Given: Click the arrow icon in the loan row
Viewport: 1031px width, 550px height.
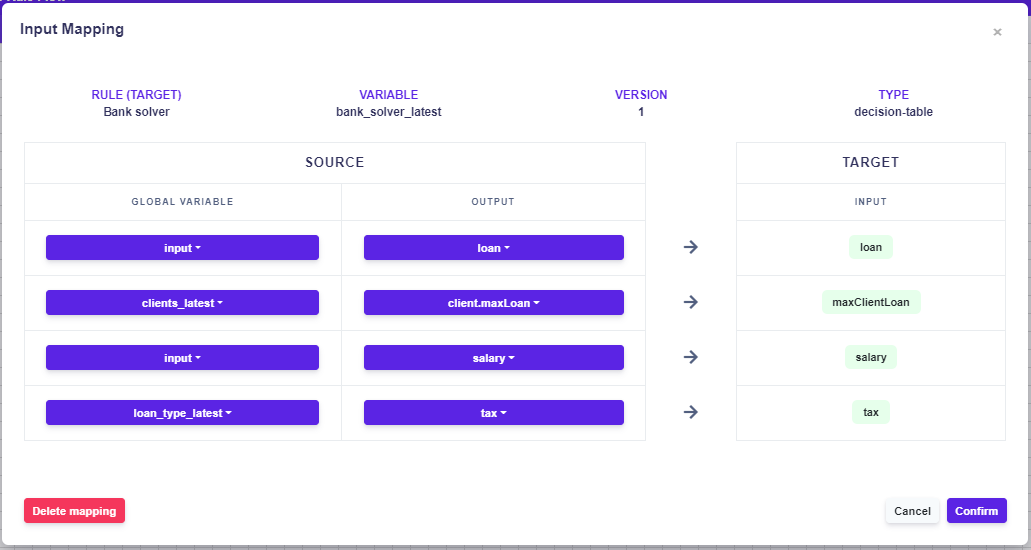Looking at the screenshot, I should pyautogui.click(x=690, y=247).
